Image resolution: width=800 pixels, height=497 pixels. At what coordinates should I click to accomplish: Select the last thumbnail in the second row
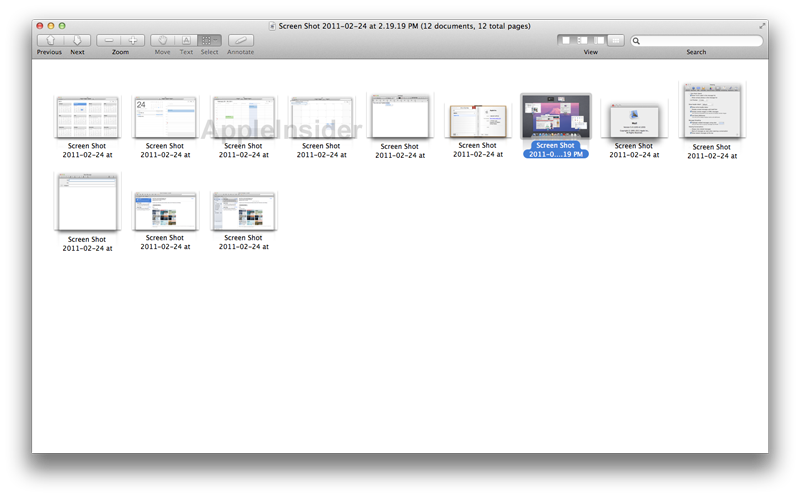coord(243,211)
